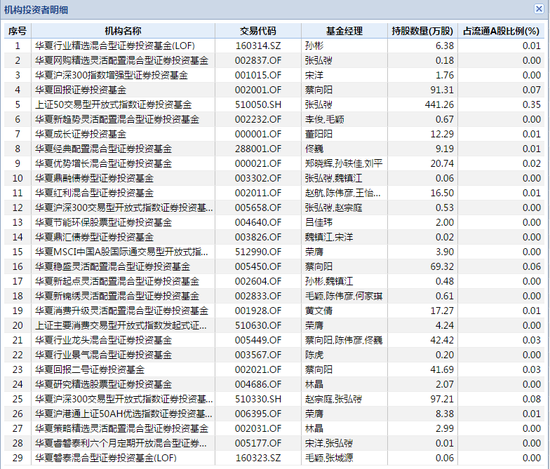Select 华夏新锦绣灵活配置混合型证券投资基金
The image size is (550, 469).
point(274,296)
